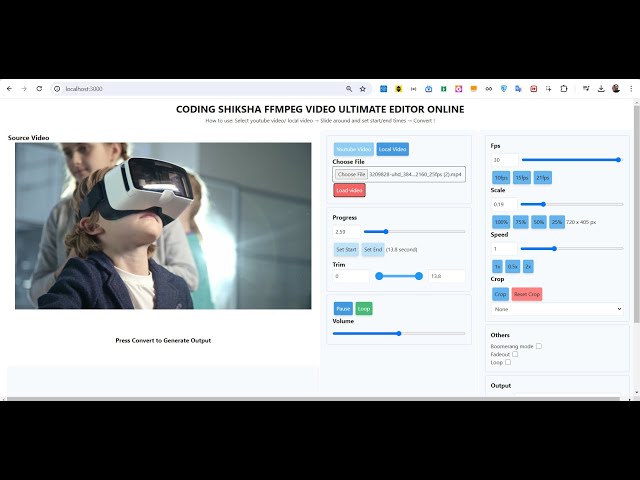Click the Set Start button

[x=346, y=249]
